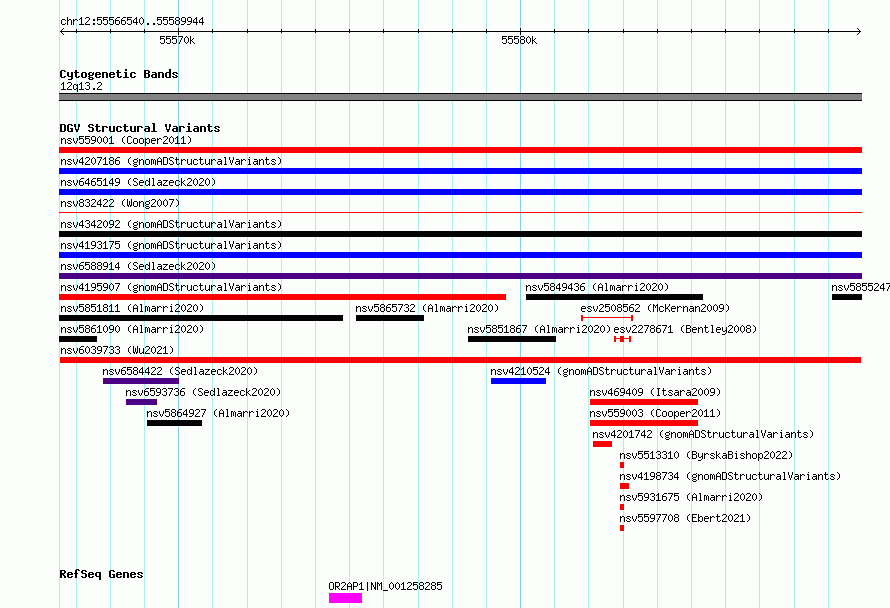Viewport: 890px width, 608px height.
Task: Select the nsv469409 (Itsara2009) red bar
Action: click(x=644, y=402)
